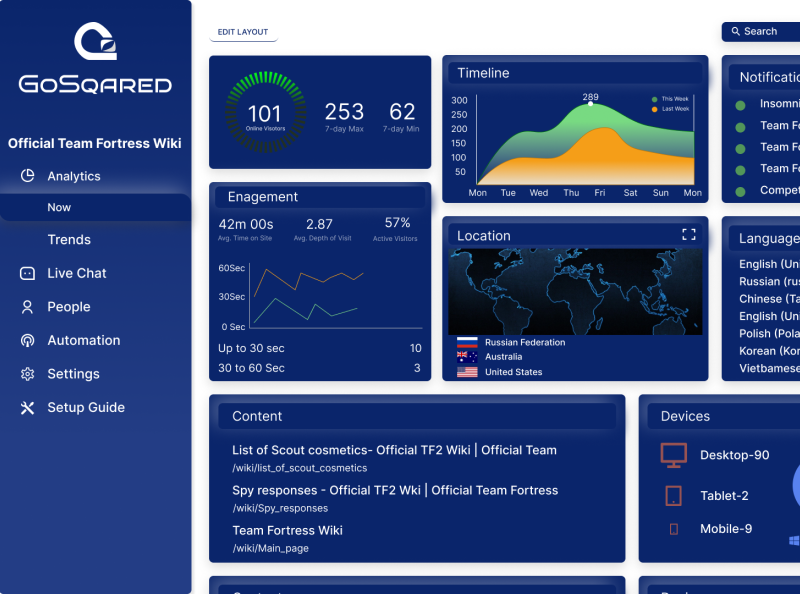The height and width of the screenshot is (594, 800).
Task: Launch the Setup Guide wrench icon
Action: tap(27, 407)
